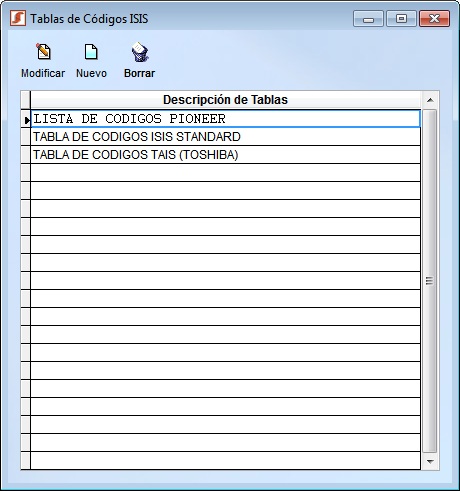The width and height of the screenshot is (460, 491).
Task: Close the Tablas de Códigos ISIS window
Action: pos(434,18)
